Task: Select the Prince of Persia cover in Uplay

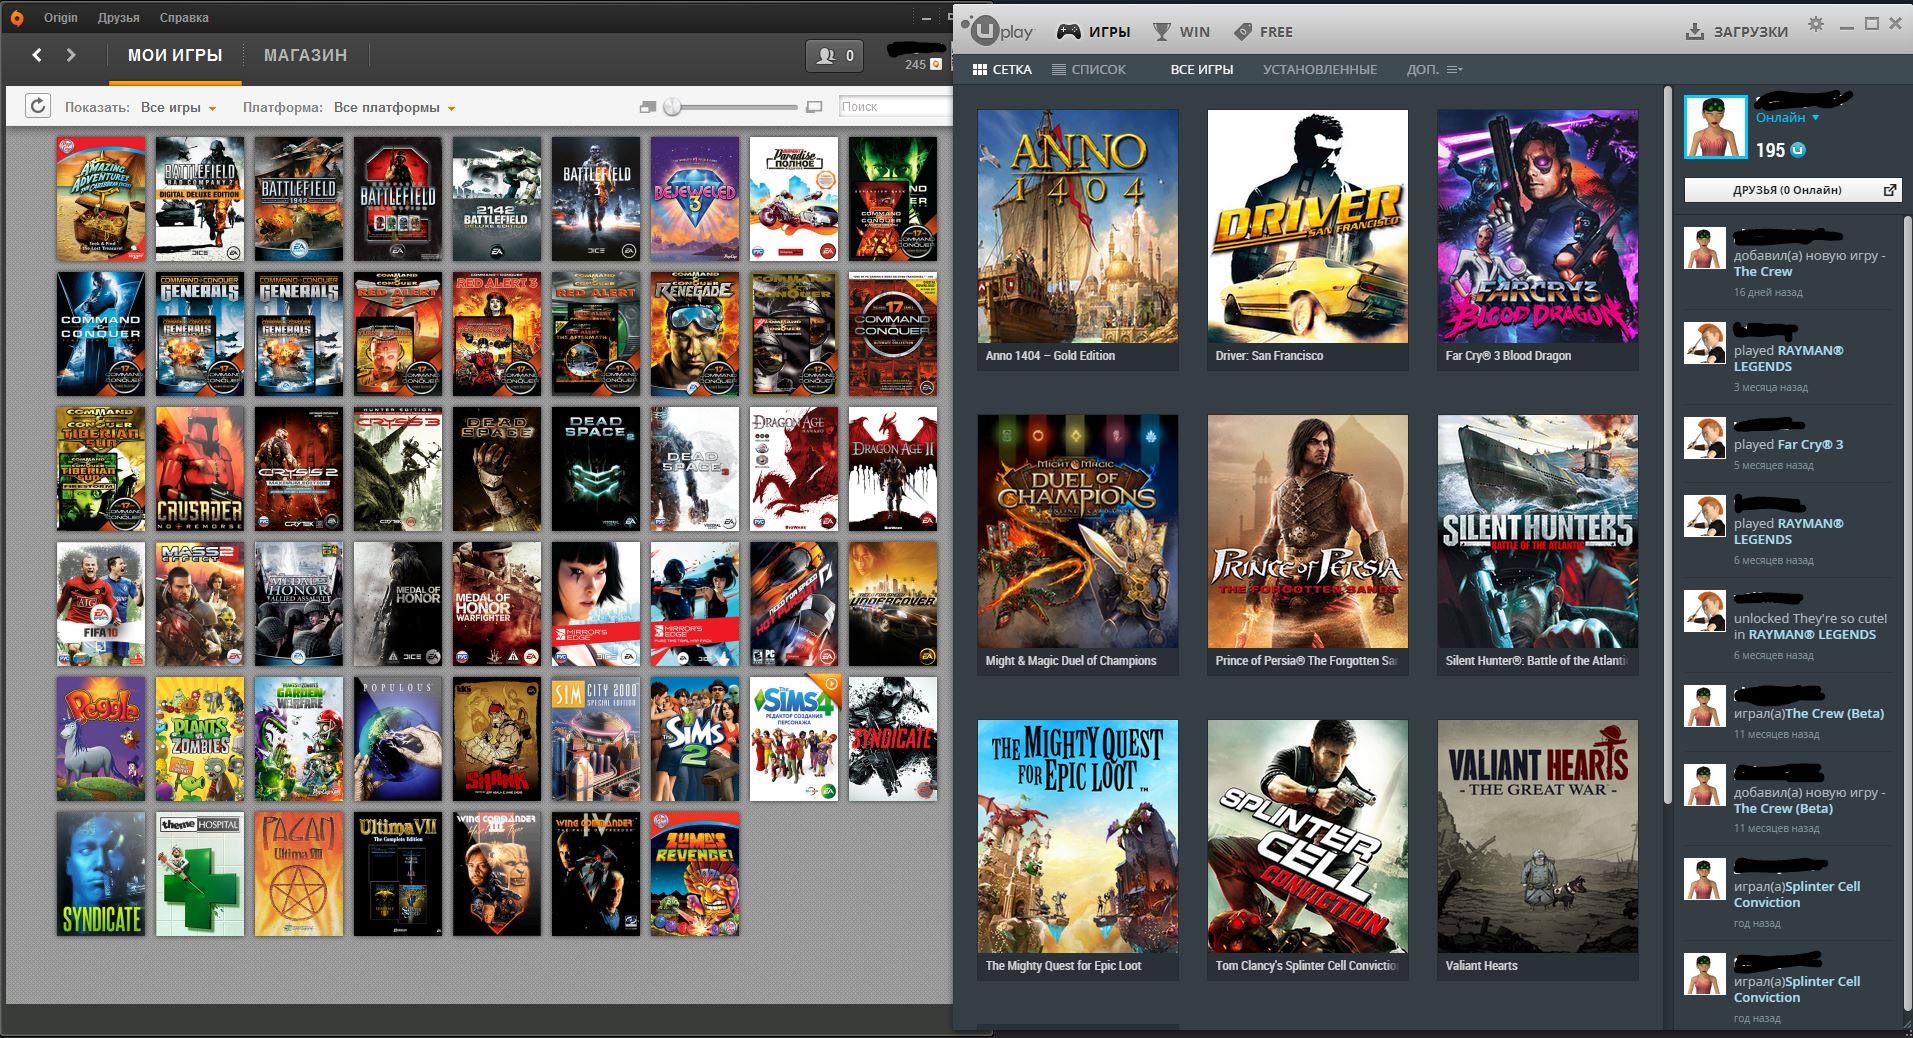Action: [x=1308, y=531]
